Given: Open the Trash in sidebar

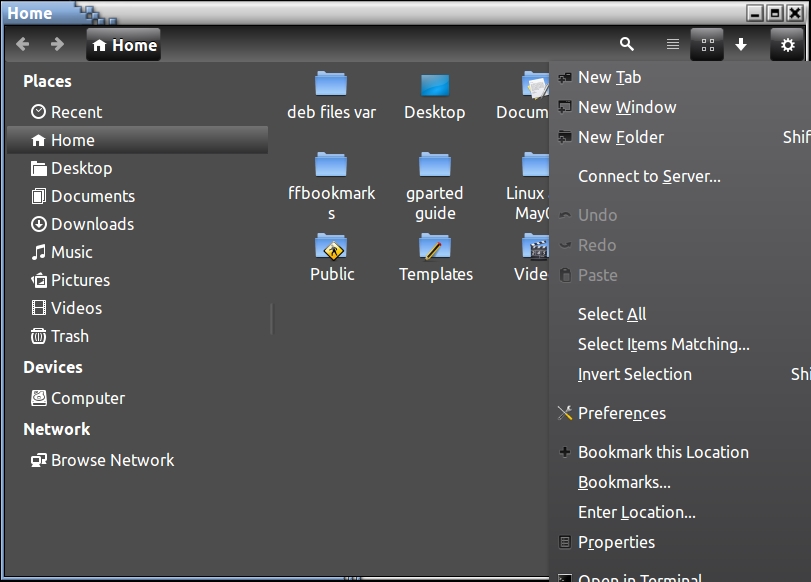Looking at the screenshot, I should tap(69, 336).
